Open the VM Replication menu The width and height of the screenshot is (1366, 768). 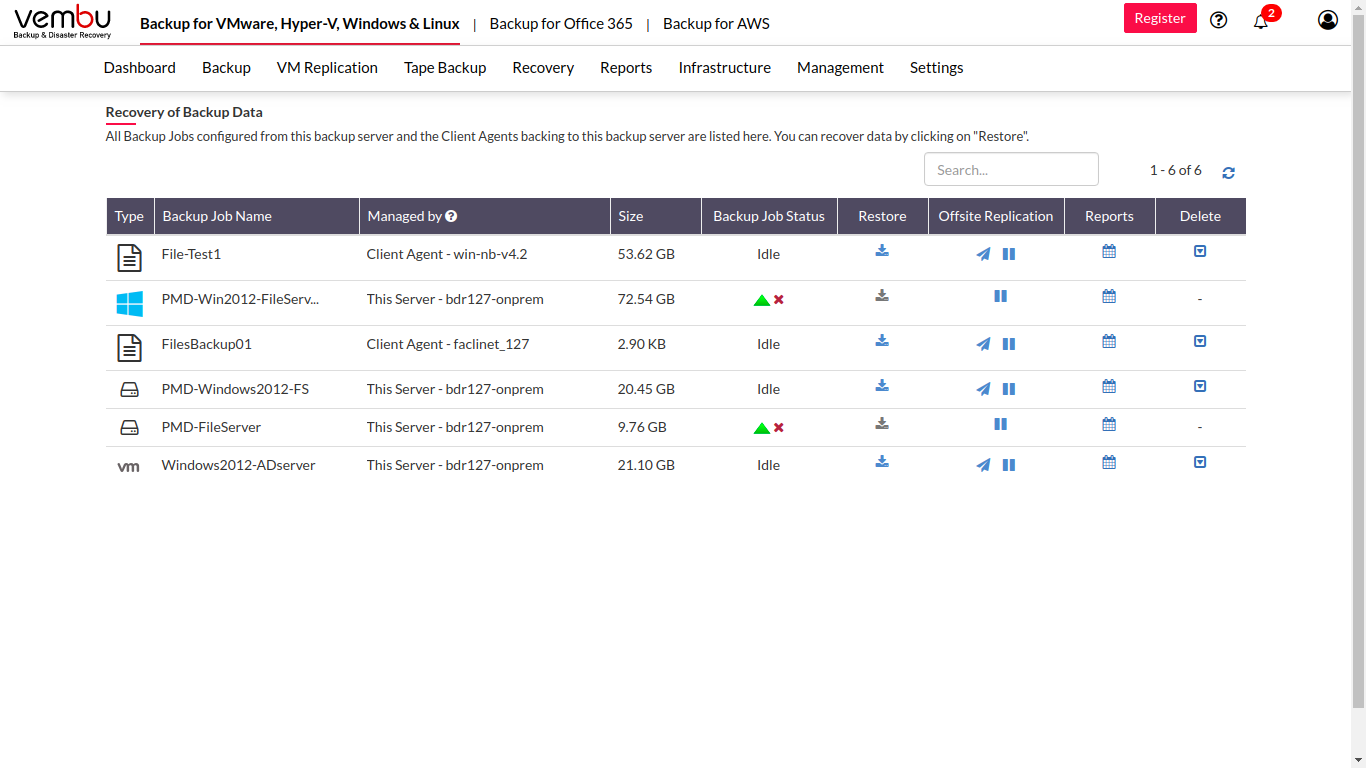(327, 68)
